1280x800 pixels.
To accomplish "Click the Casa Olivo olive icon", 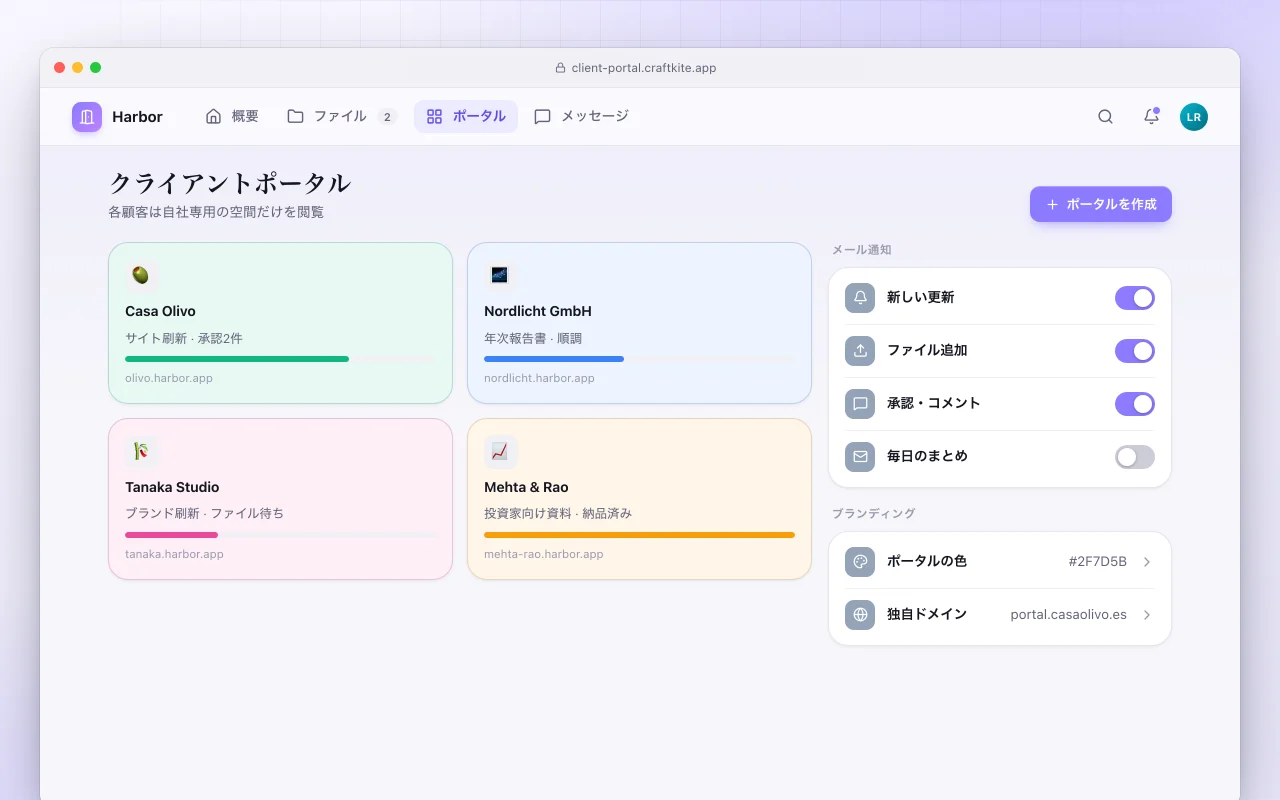I will click(141, 276).
